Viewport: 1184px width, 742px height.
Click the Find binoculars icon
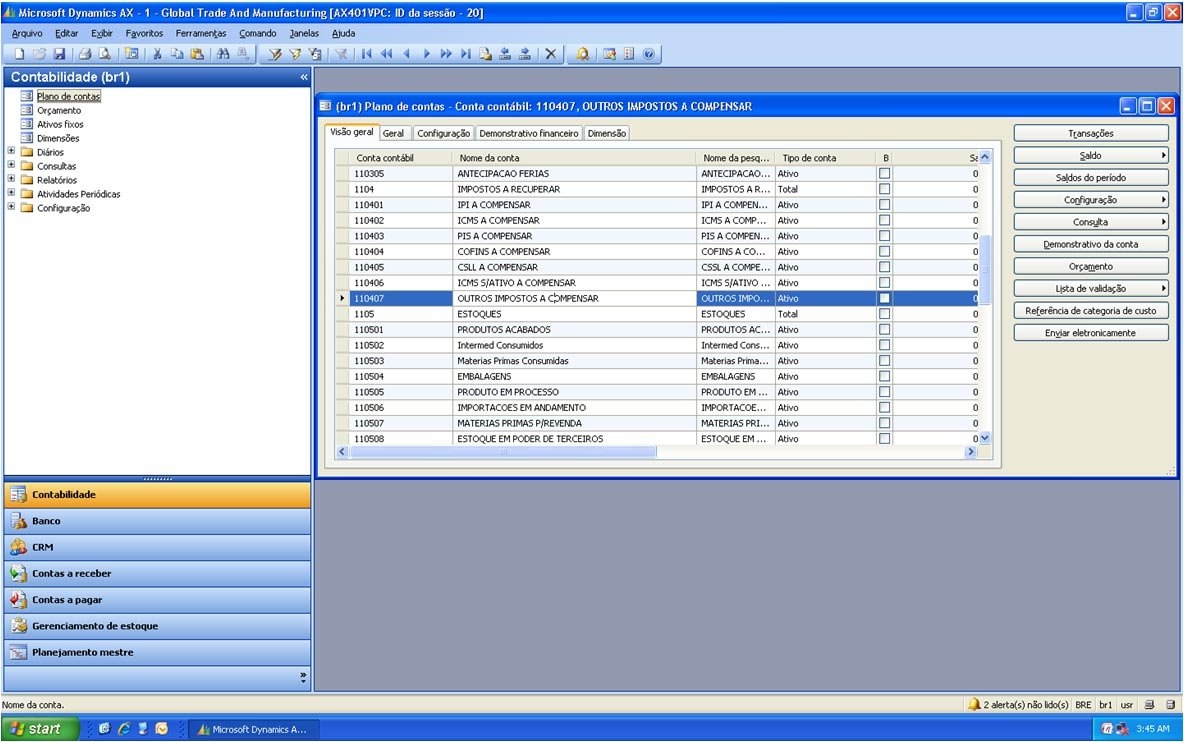click(x=223, y=54)
